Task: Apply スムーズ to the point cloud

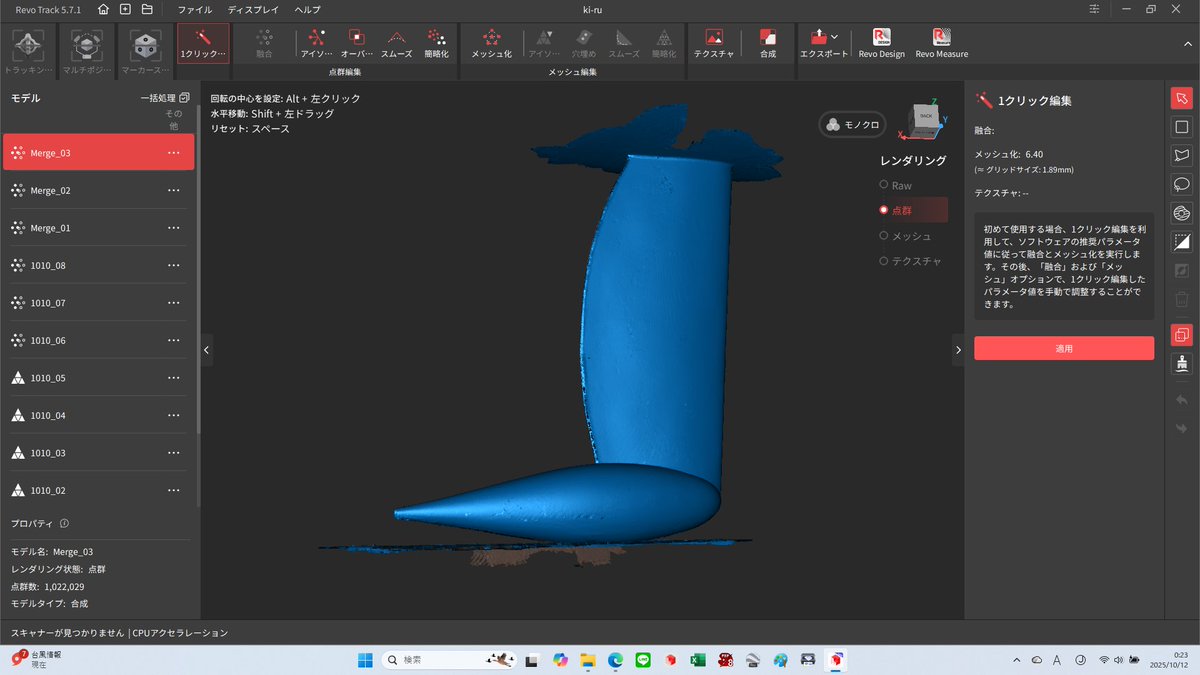Action: point(397,44)
